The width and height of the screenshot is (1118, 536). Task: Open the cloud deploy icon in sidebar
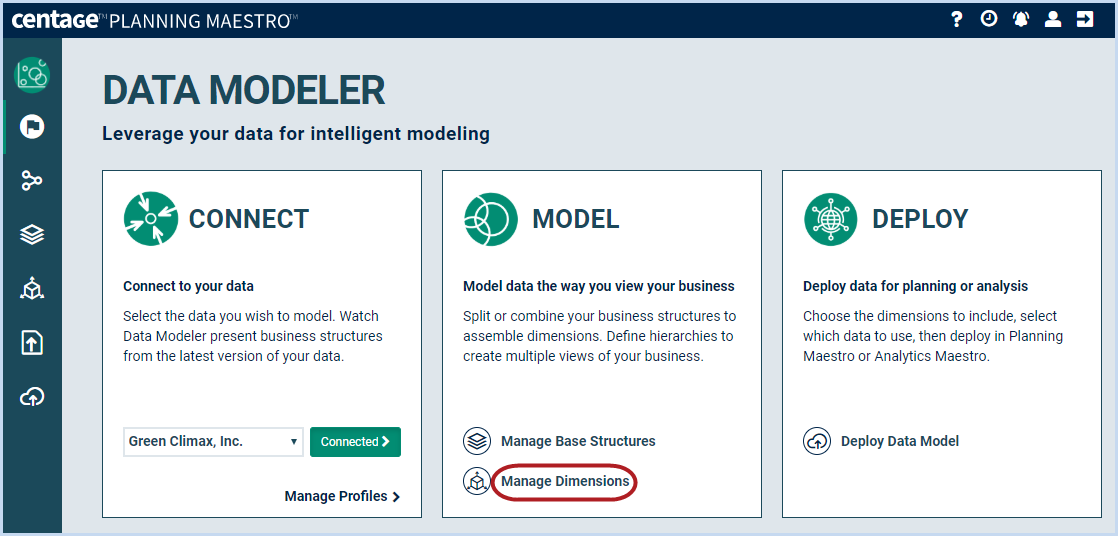pyautogui.click(x=32, y=397)
